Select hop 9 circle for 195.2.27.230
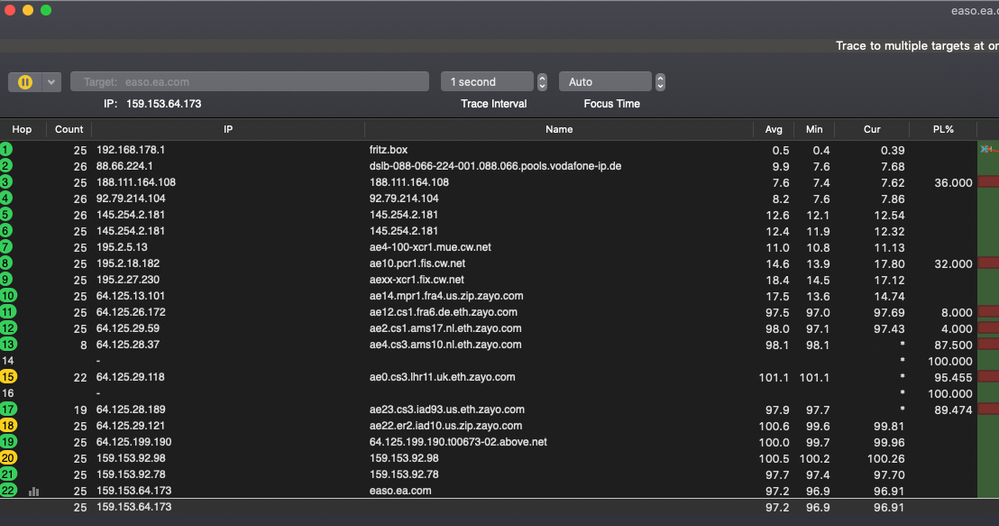Image resolution: width=999 pixels, height=526 pixels. [6, 279]
